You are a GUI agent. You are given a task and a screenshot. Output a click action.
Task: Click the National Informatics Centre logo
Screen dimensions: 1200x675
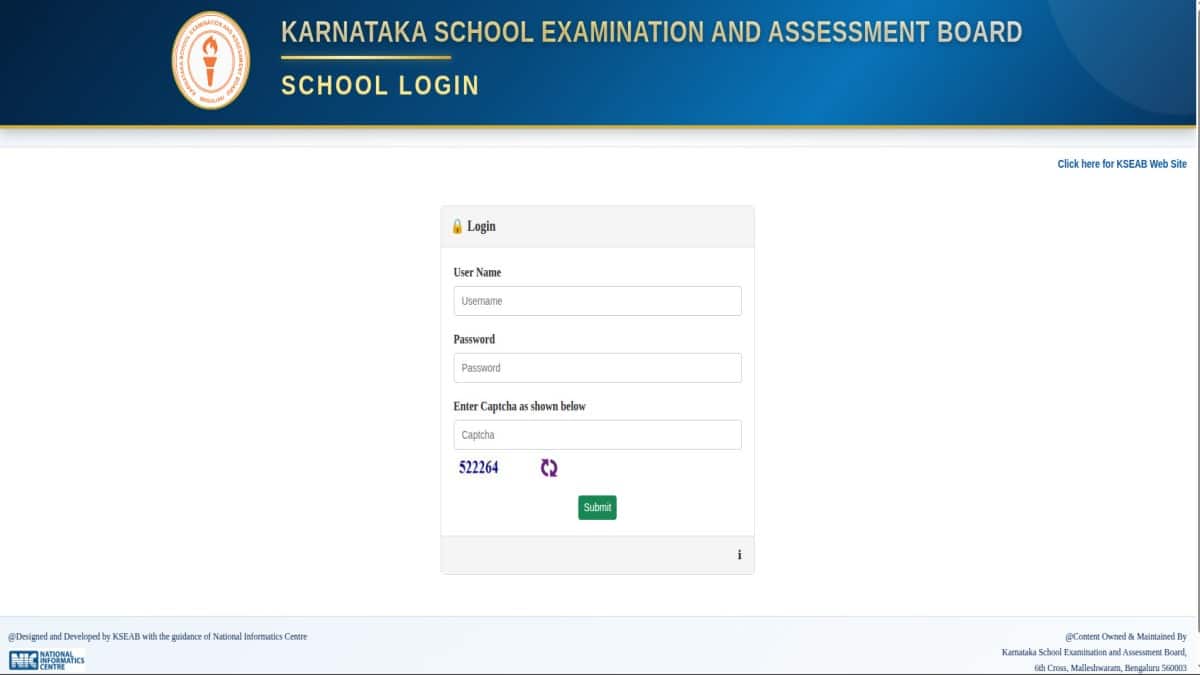(x=47, y=659)
